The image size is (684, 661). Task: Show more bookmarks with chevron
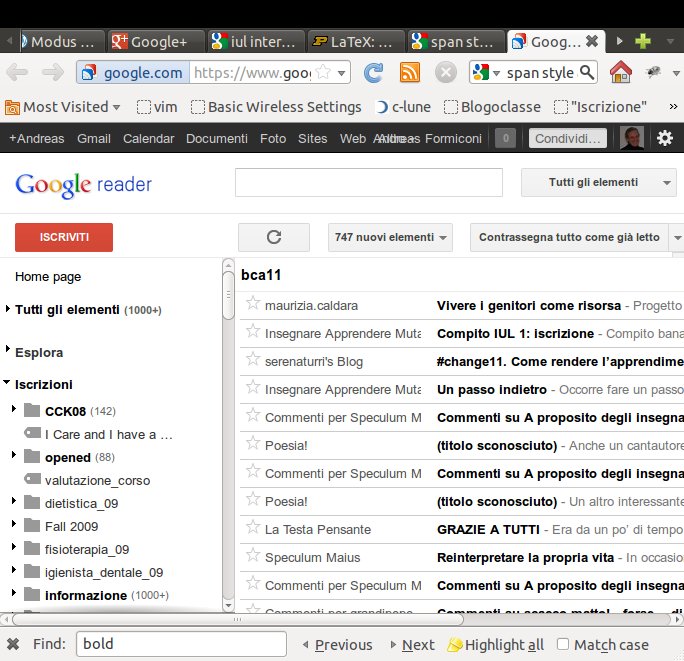click(673, 107)
